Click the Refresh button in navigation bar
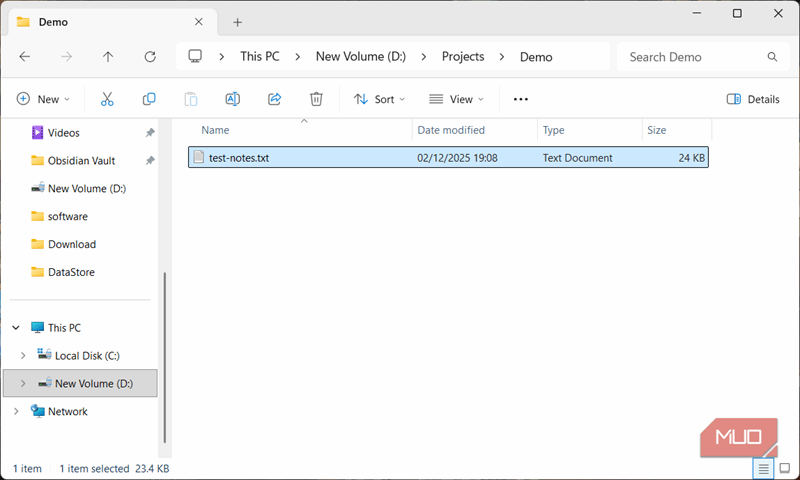 150,57
